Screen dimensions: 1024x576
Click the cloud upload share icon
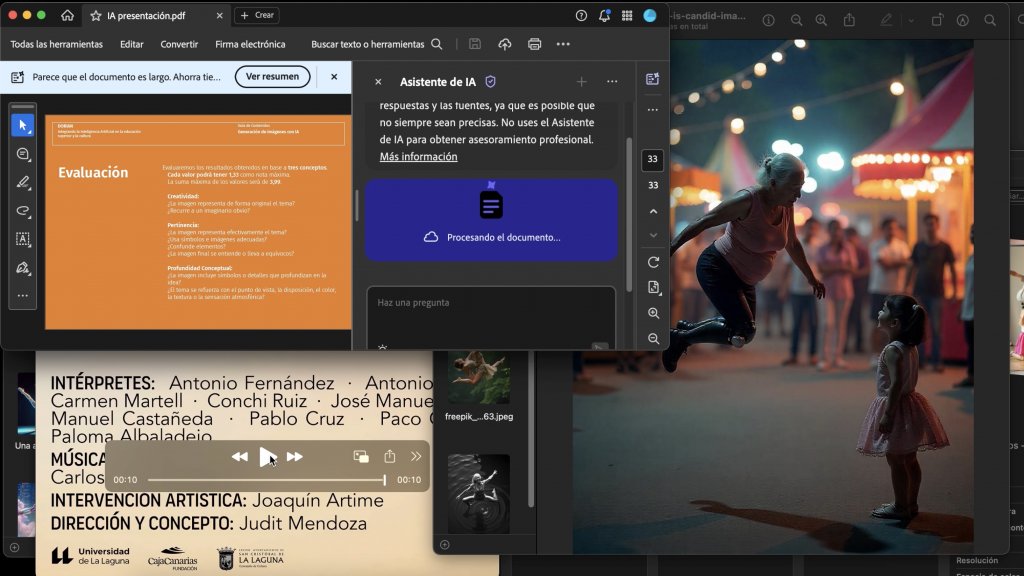(x=504, y=44)
